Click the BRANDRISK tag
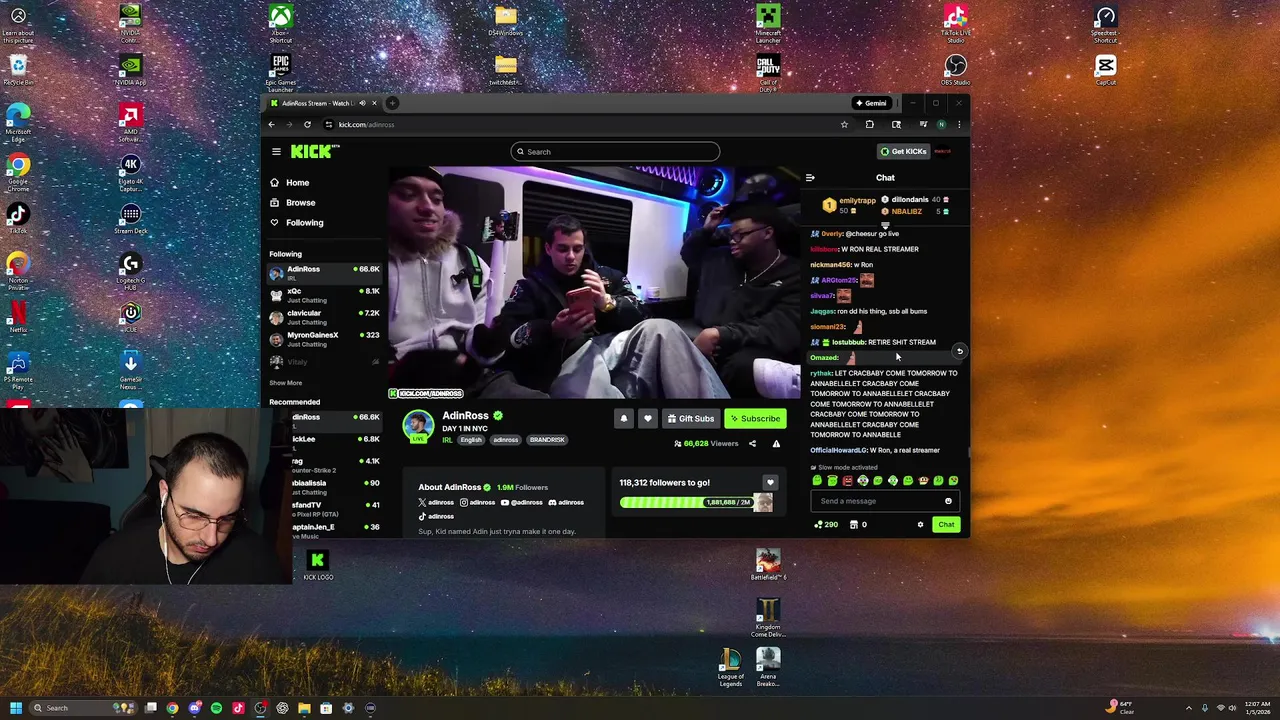The width and height of the screenshot is (1280, 720). 547,440
